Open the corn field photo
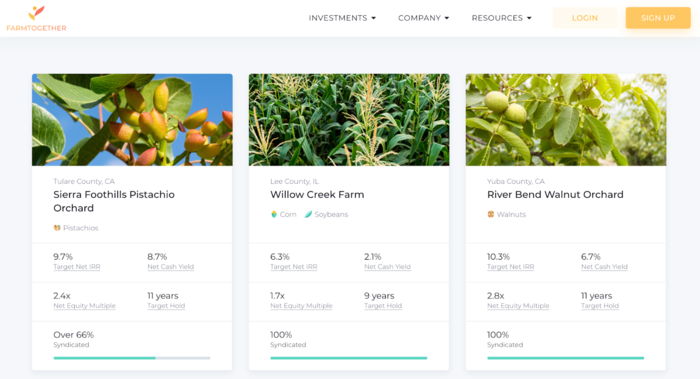This screenshot has height=379, width=700. click(x=349, y=120)
